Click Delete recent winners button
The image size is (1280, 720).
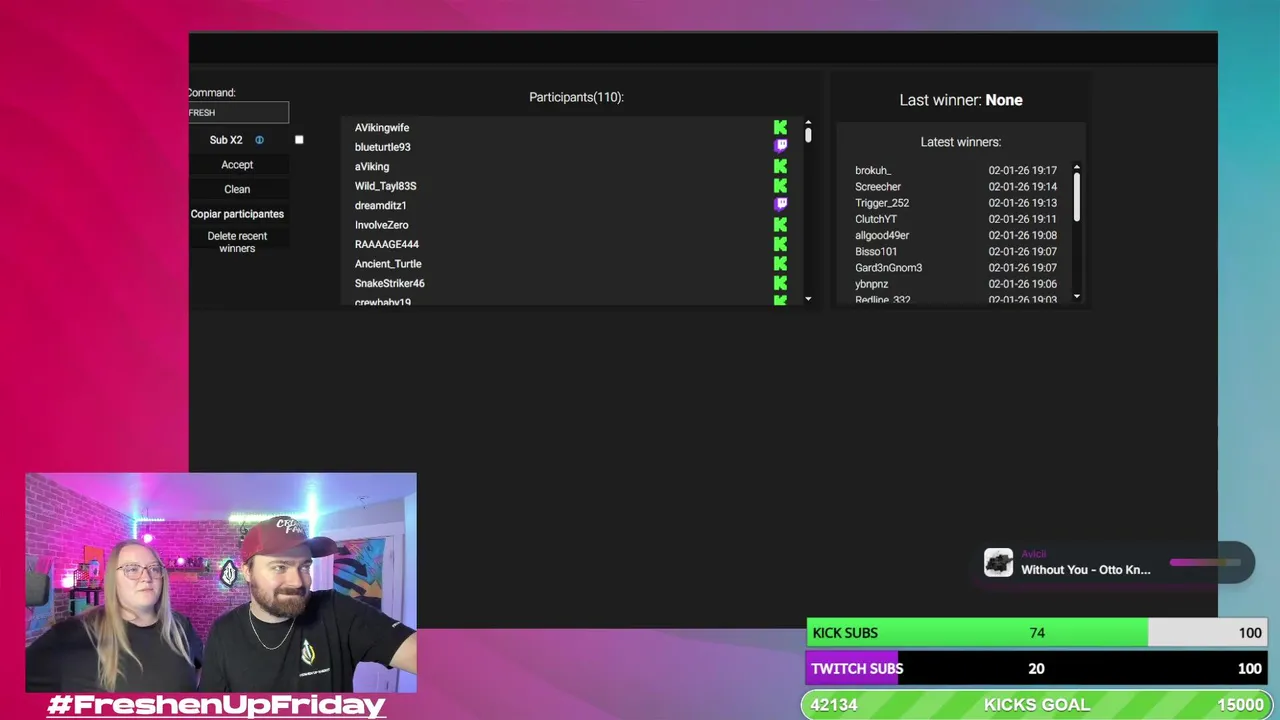pyautogui.click(x=237, y=242)
